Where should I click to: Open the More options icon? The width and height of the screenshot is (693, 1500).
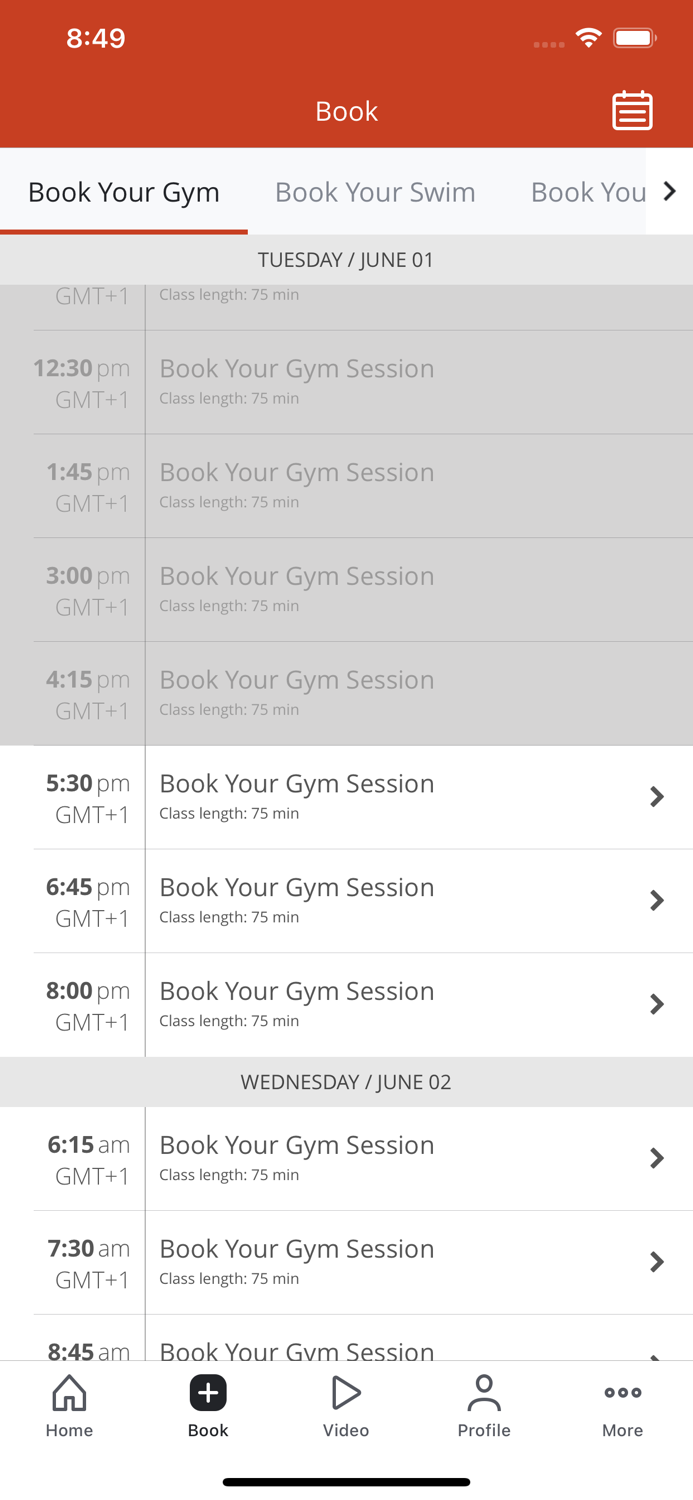coord(622,1391)
